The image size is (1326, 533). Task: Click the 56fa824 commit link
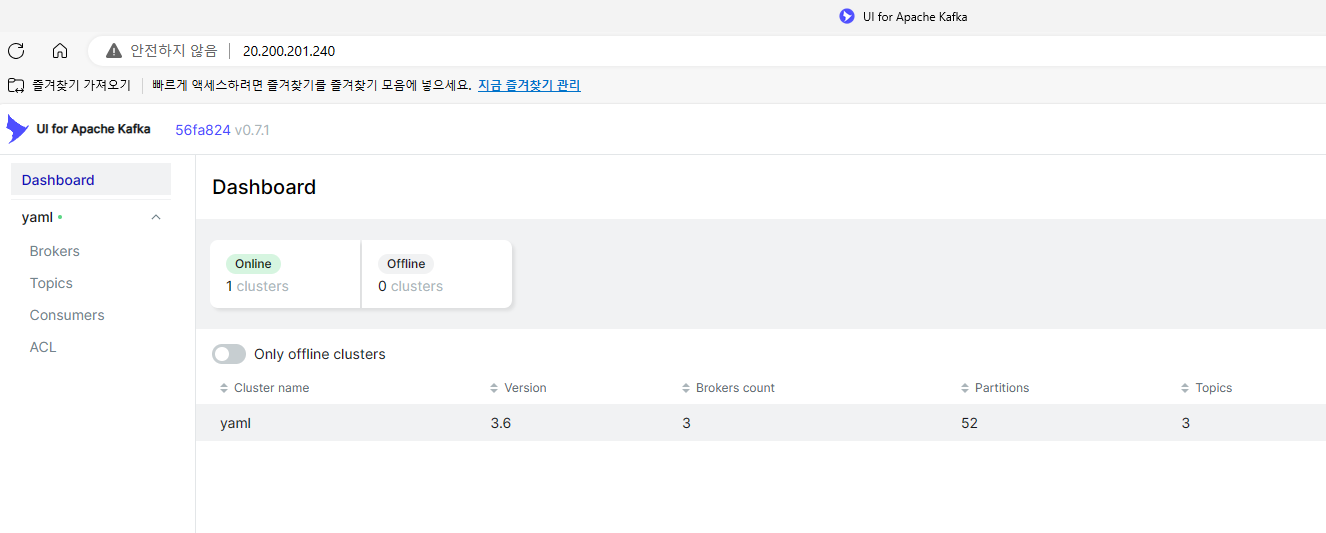coord(203,130)
